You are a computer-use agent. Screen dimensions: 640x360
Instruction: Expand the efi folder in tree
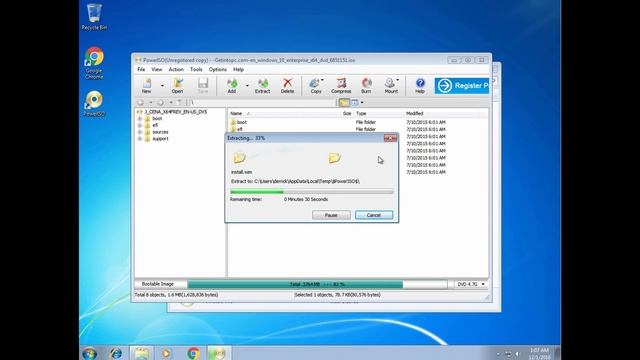140,125
